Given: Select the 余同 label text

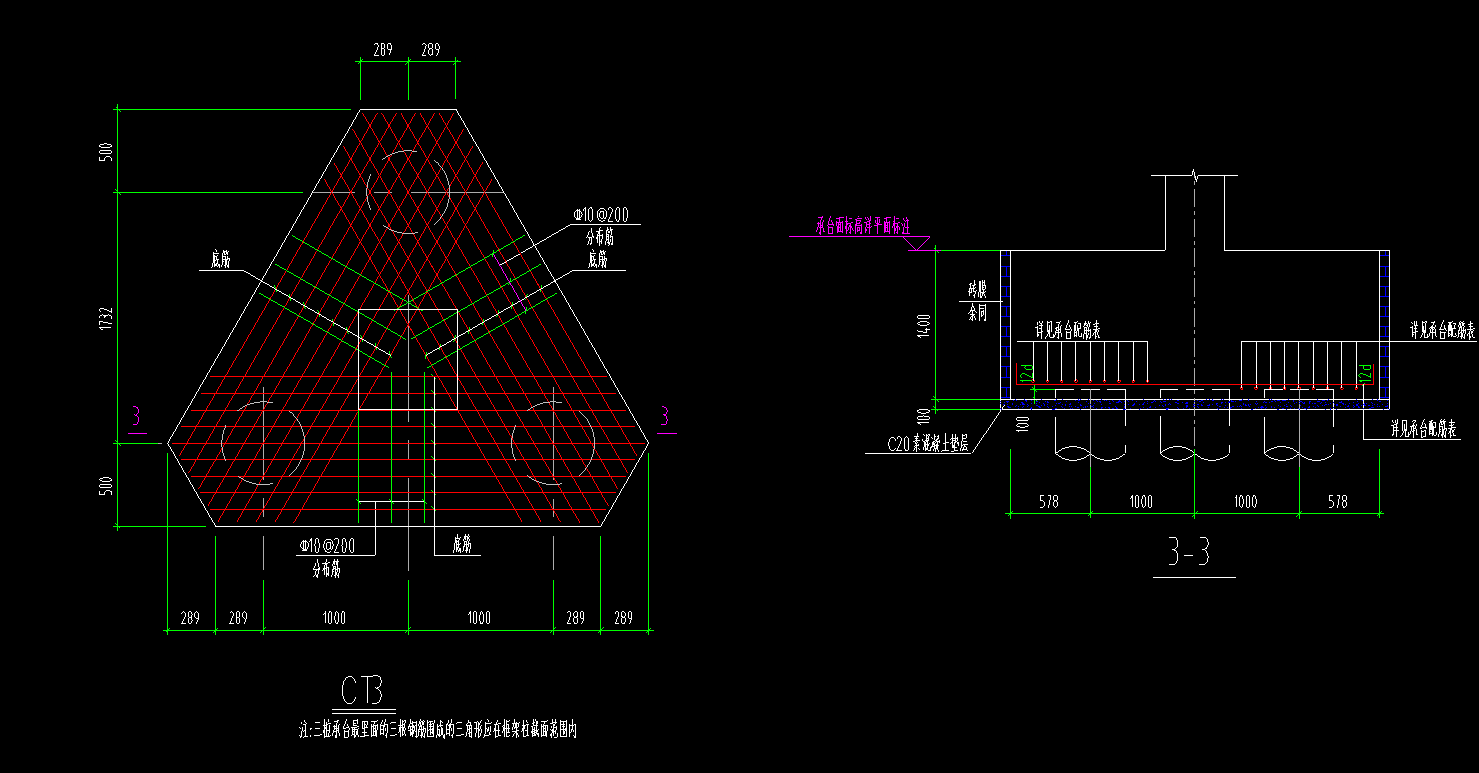Looking at the screenshot, I should [977, 313].
